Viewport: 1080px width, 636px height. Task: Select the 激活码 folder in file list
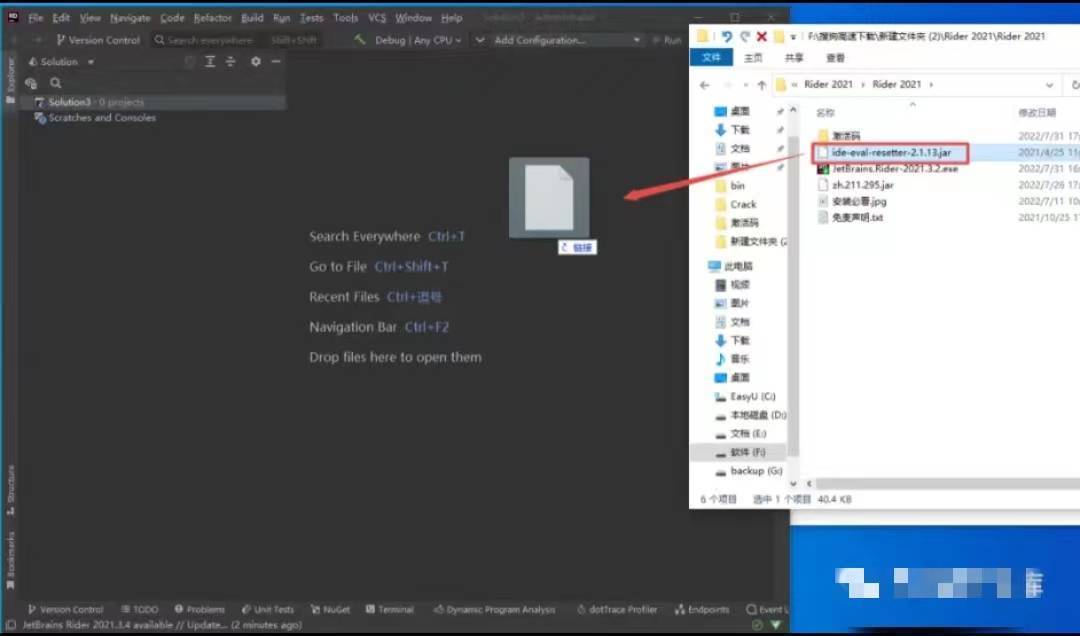tap(847, 136)
